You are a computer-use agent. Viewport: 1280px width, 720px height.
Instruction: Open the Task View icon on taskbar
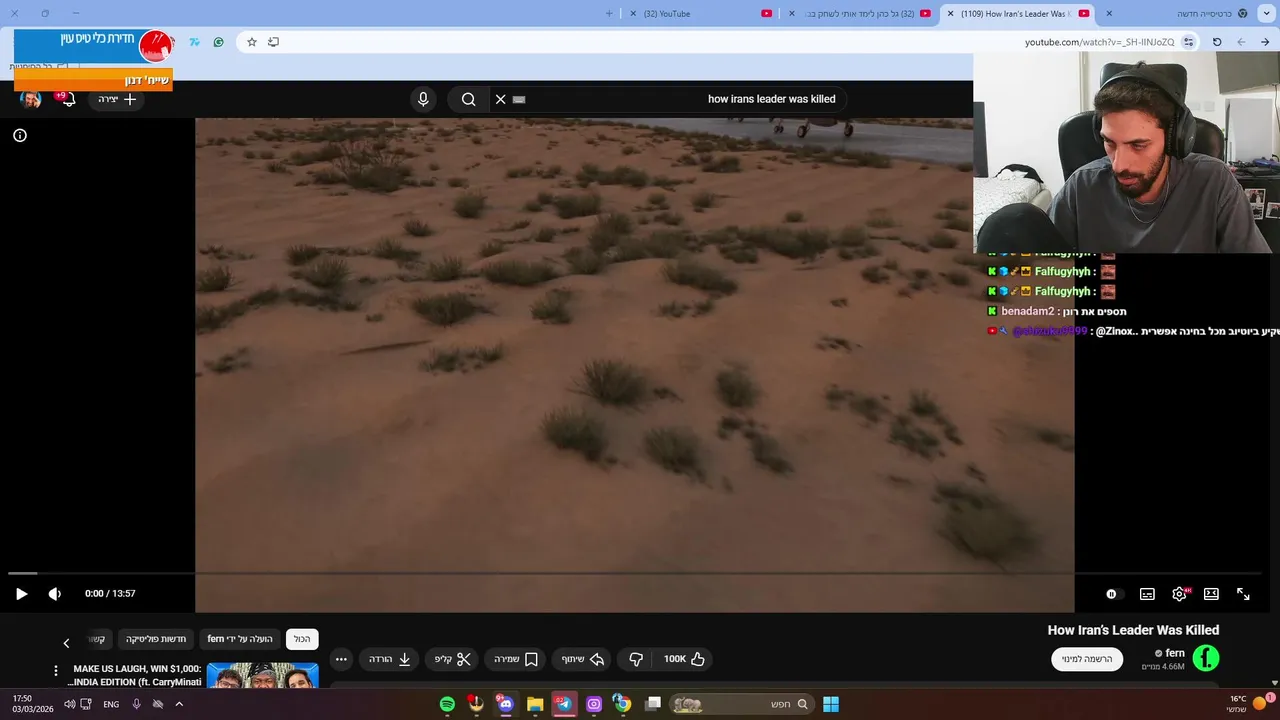click(x=653, y=704)
